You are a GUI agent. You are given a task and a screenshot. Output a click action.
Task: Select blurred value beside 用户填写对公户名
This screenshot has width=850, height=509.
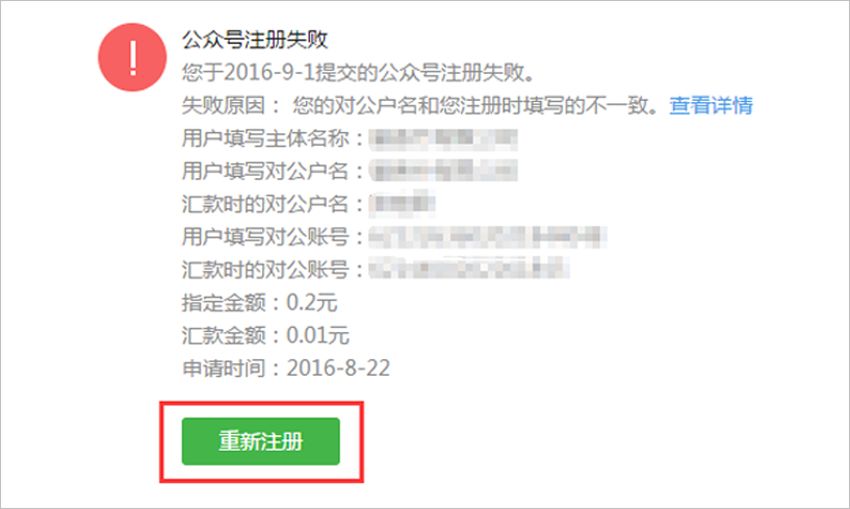(443, 171)
